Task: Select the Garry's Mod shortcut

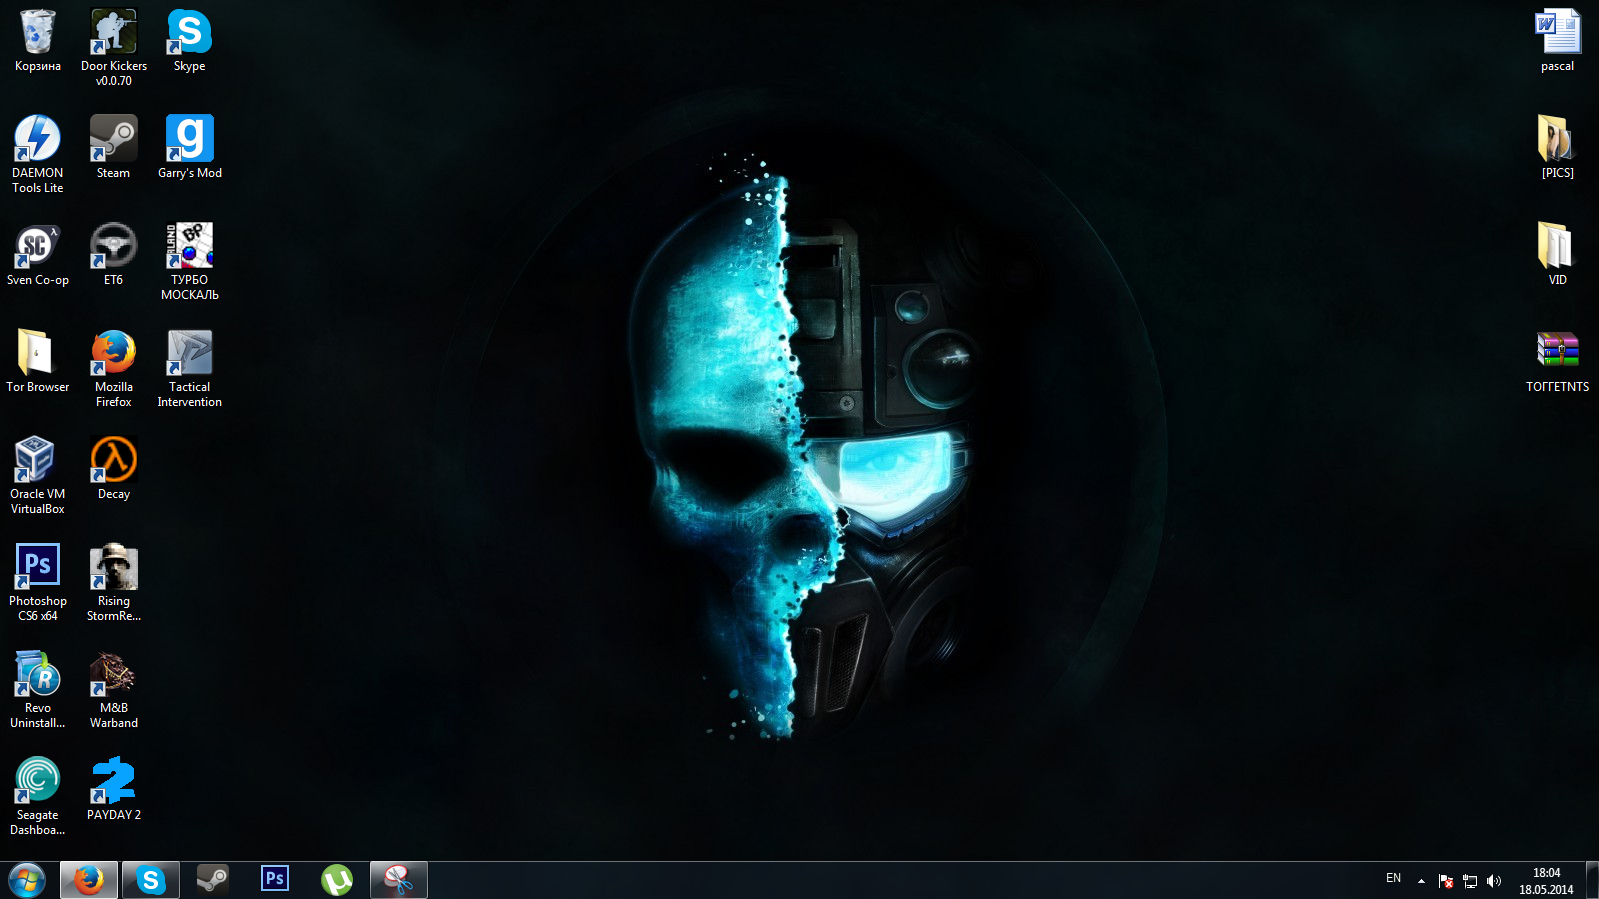Action: tap(190, 148)
